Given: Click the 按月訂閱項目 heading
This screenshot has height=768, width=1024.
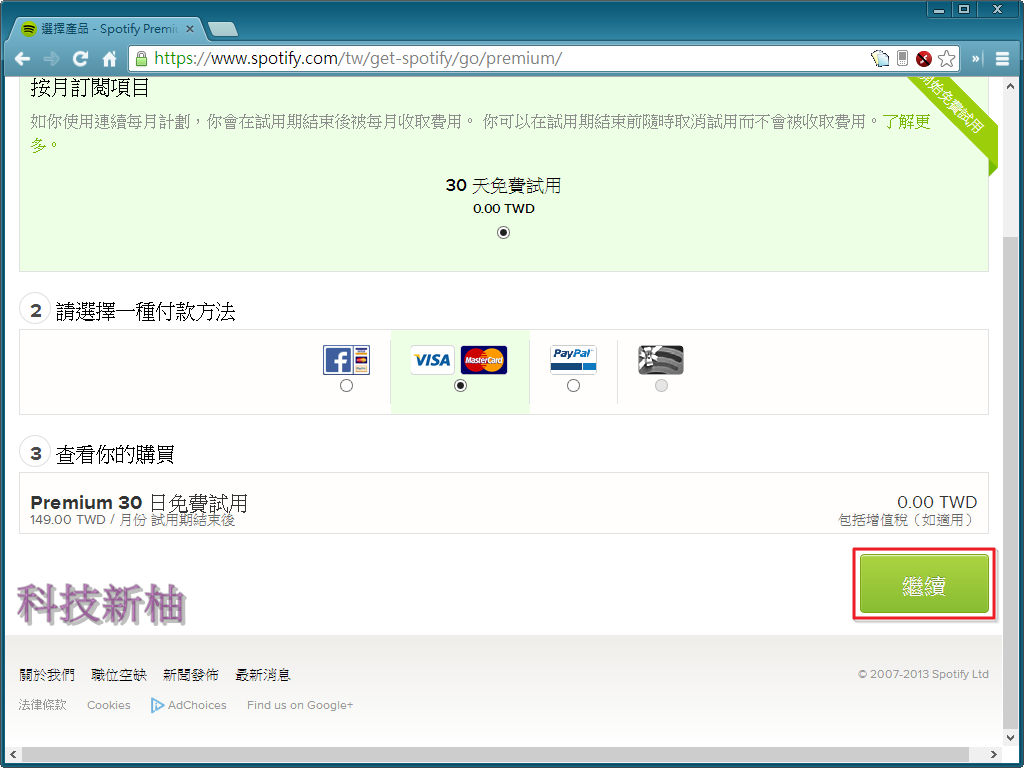Looking at the screenshot, I should [90, 88].
